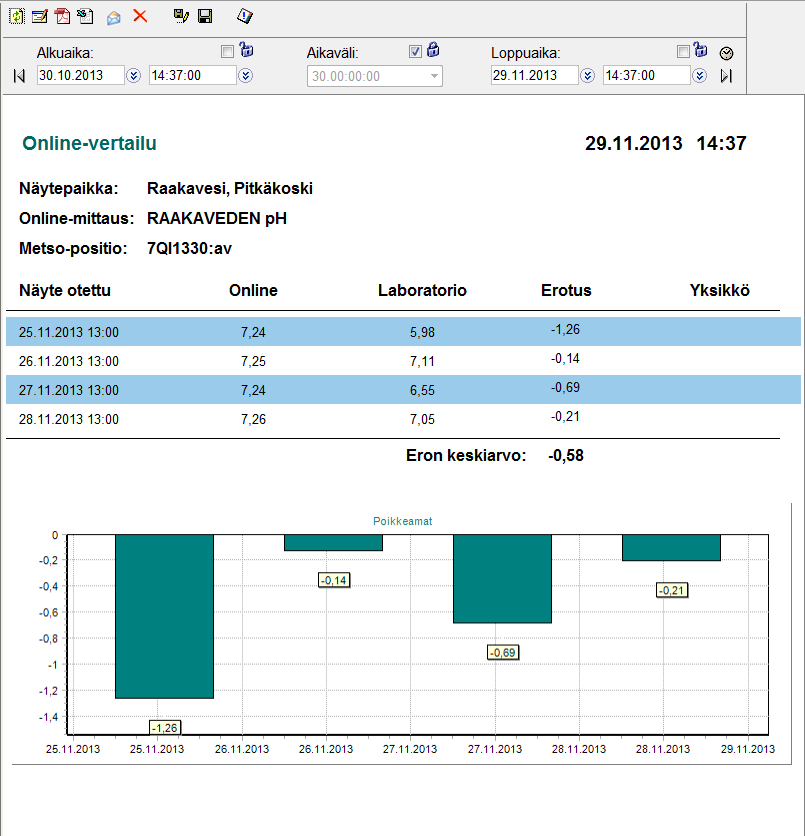
Task: Click Online value 7,25
Action: point(253,361)
